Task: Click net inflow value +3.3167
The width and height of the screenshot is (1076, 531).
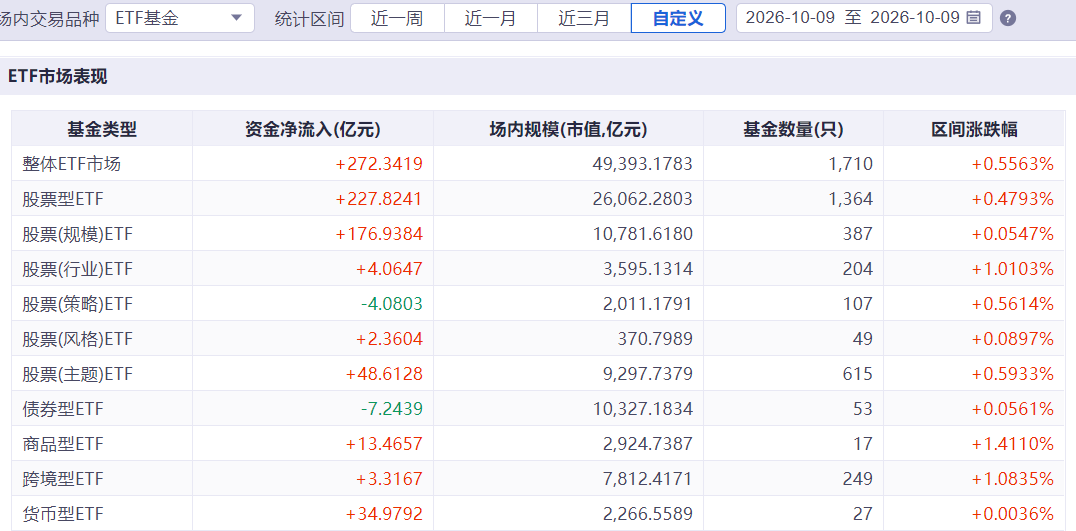Action: (389, 479)
